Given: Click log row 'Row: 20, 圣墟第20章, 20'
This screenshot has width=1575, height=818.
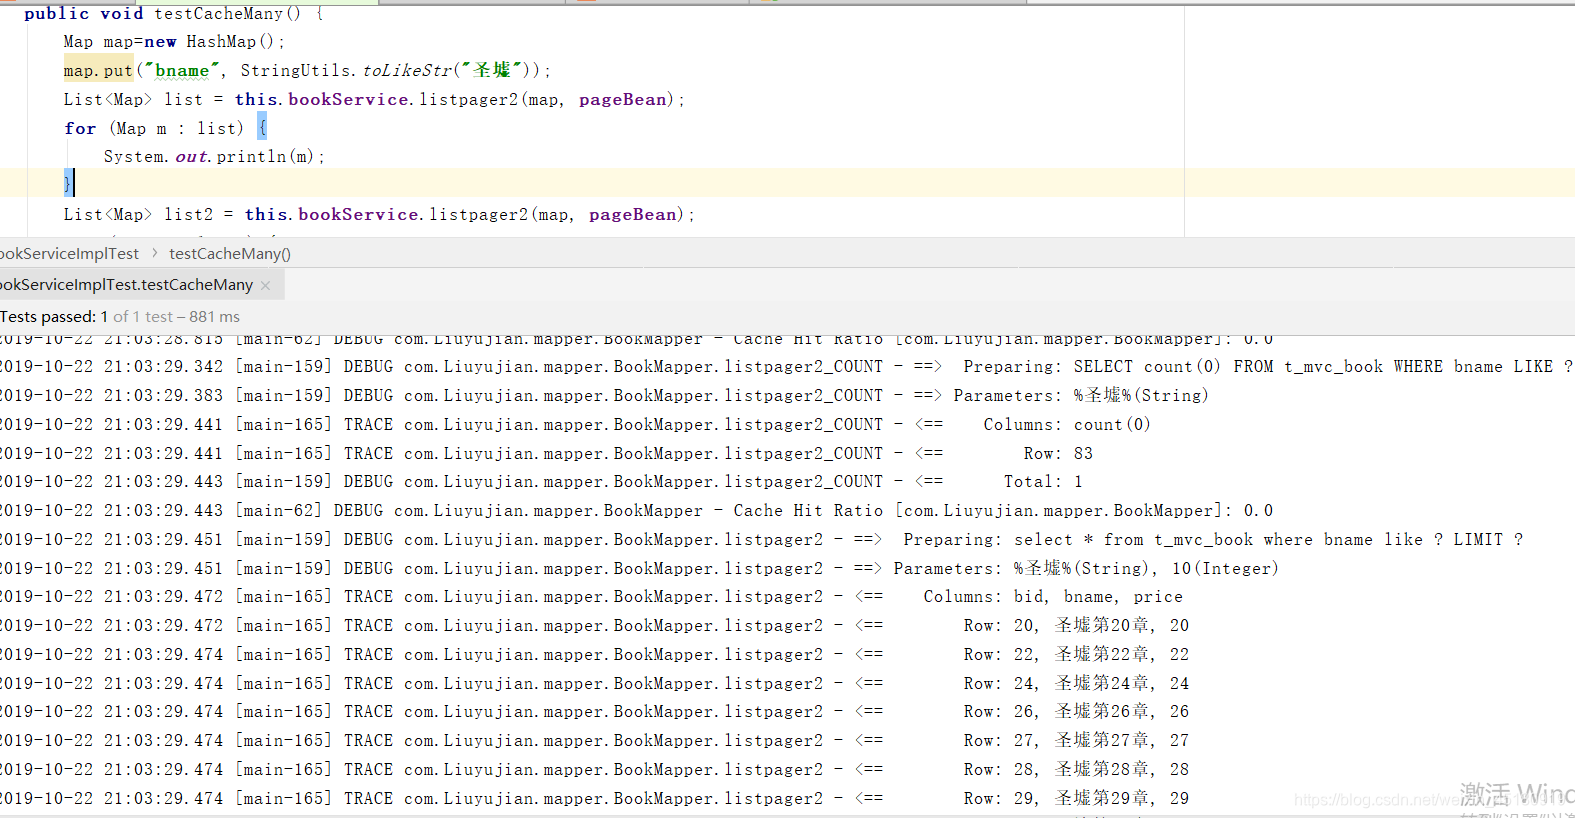Looking at the screenshot, I should (595, 626).
